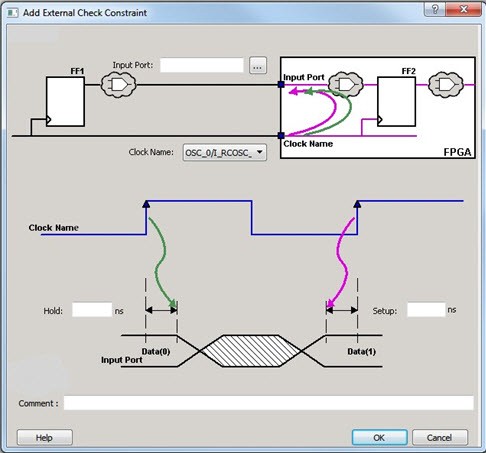The width and height of the screenshot is (486, 453).
Task: Click the Help button
Action: (45, 437)
